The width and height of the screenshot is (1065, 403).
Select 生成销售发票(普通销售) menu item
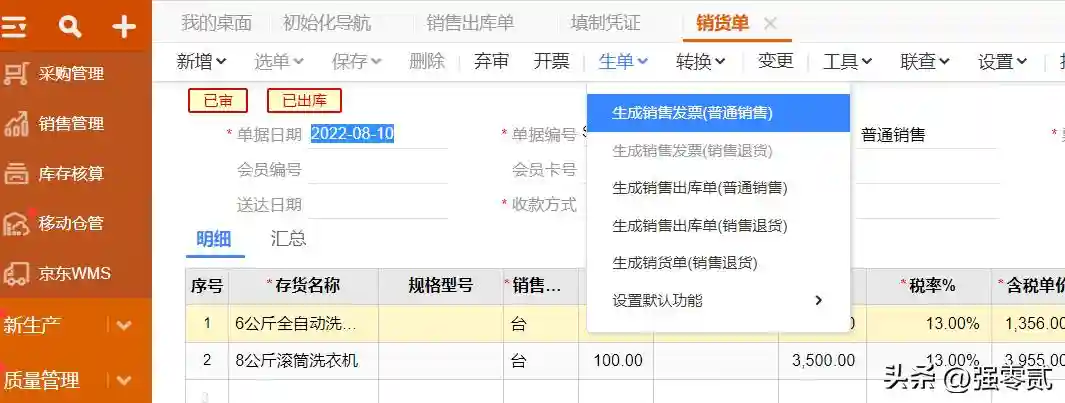point(692,113)
